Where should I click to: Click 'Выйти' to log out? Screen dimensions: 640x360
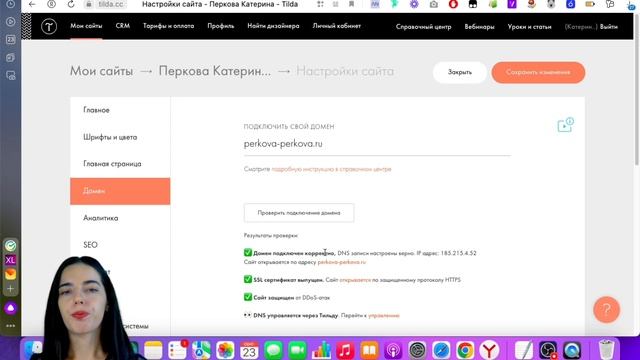click(x=609, y=27)
